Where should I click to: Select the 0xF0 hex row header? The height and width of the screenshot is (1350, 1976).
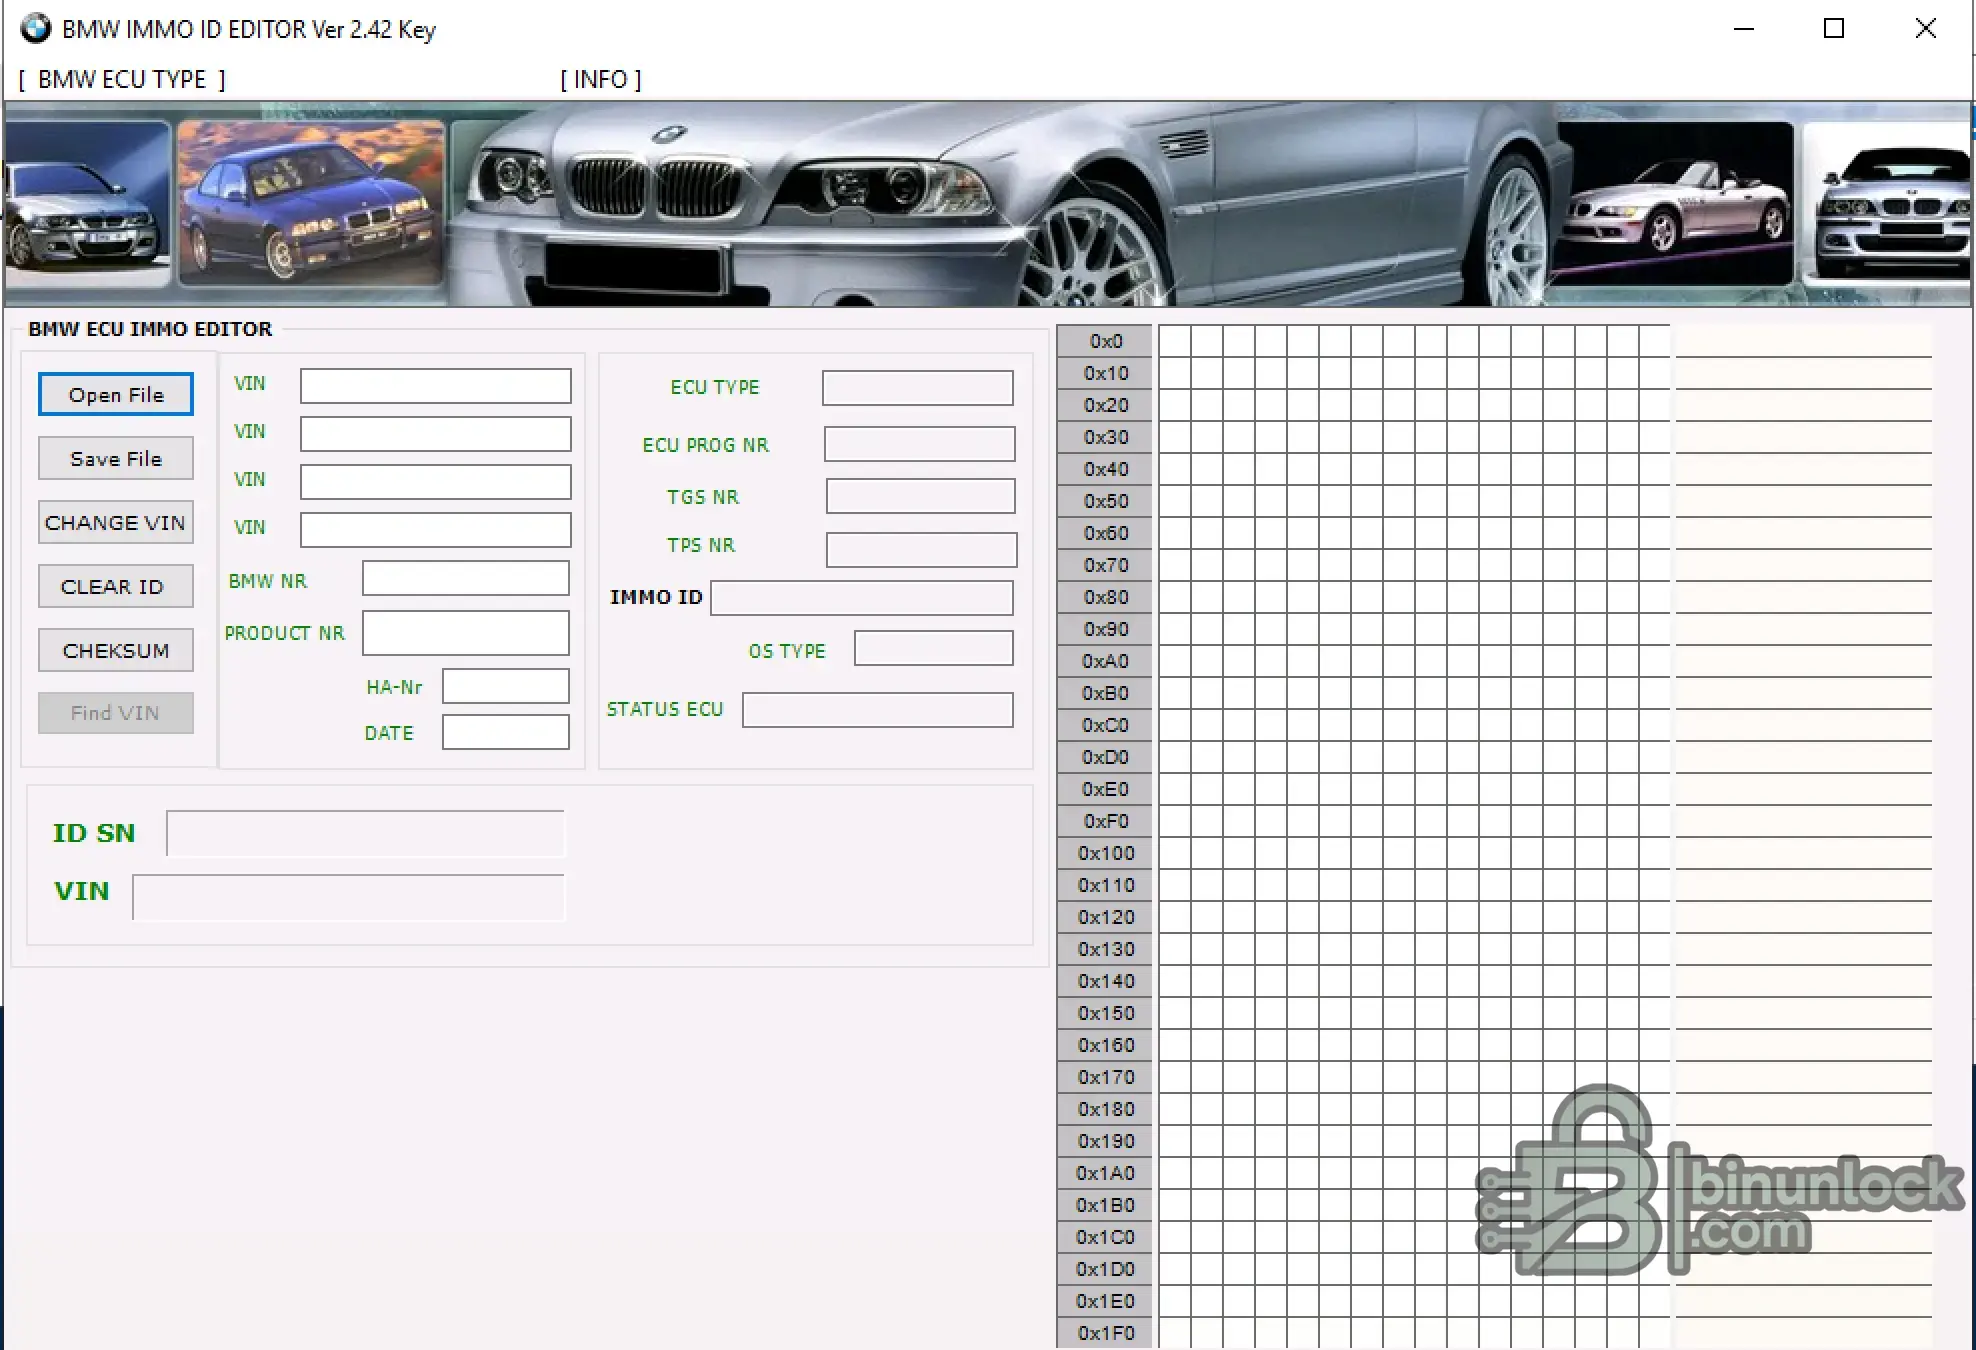click(1105, 821)
